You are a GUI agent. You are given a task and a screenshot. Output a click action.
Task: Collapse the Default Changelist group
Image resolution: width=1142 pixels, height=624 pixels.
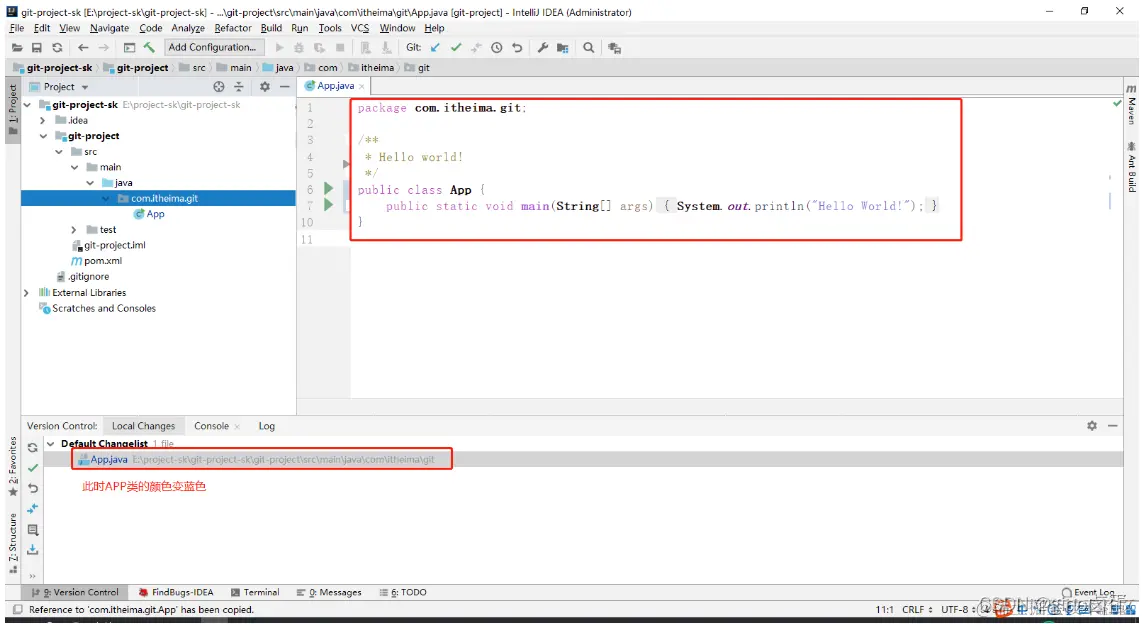[50, 443]
